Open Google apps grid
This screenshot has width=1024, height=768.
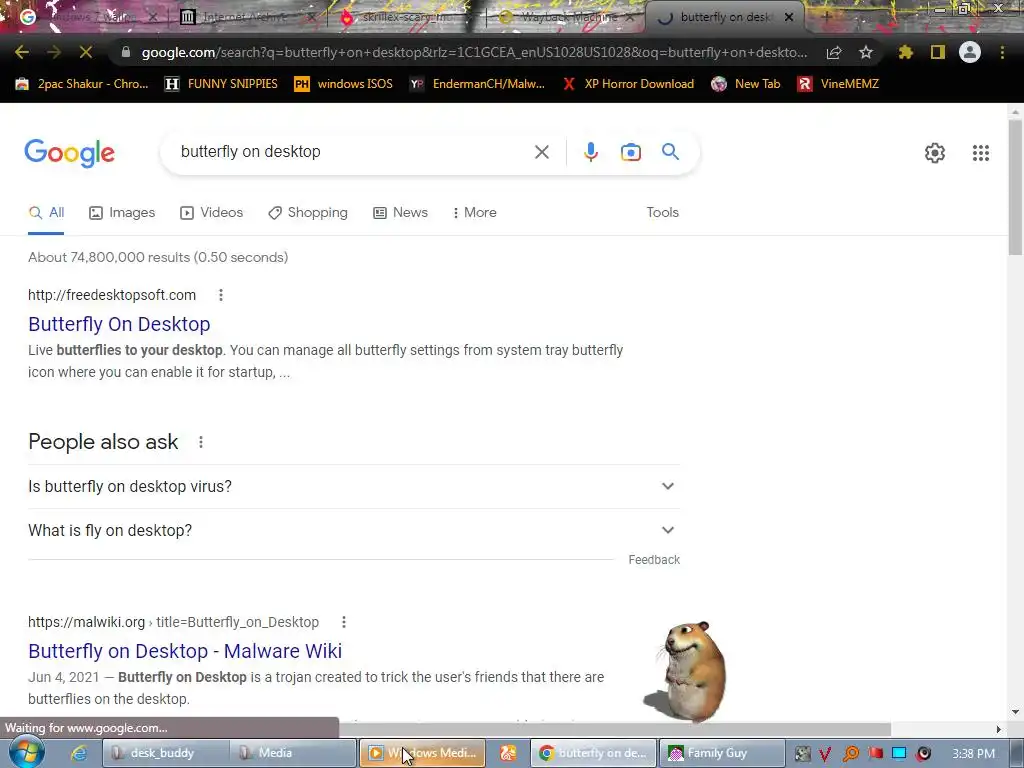pyautogui.click(x=980, y=153)
